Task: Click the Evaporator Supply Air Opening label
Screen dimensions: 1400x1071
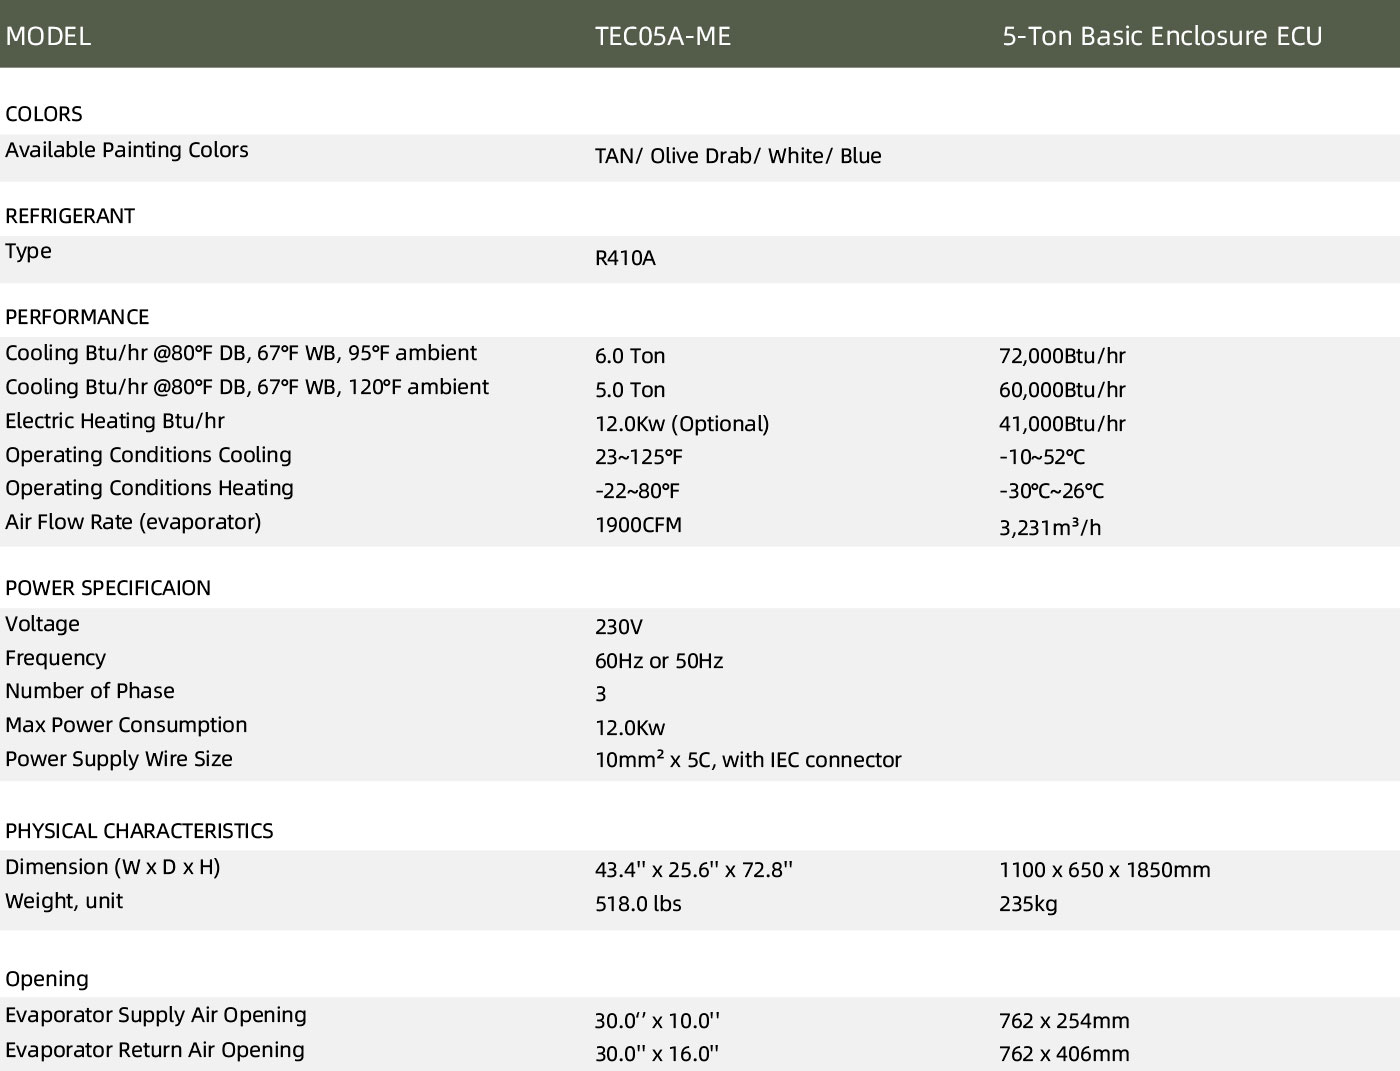Action: pos(156,1015)
